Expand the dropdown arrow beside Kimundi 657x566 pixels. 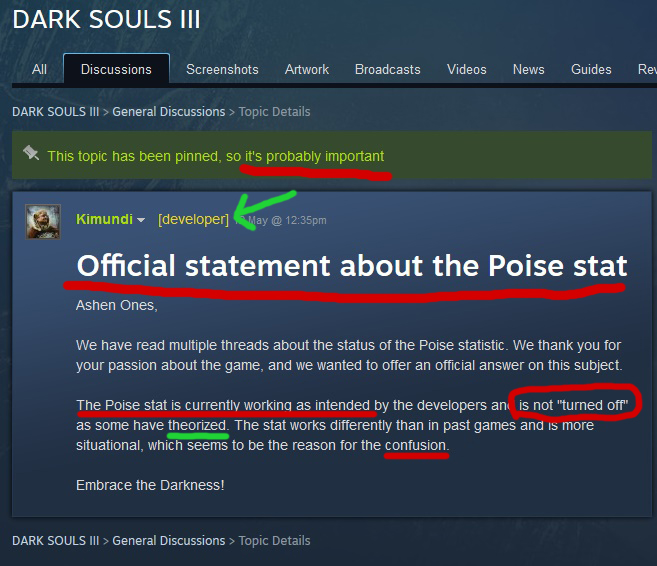142,220
